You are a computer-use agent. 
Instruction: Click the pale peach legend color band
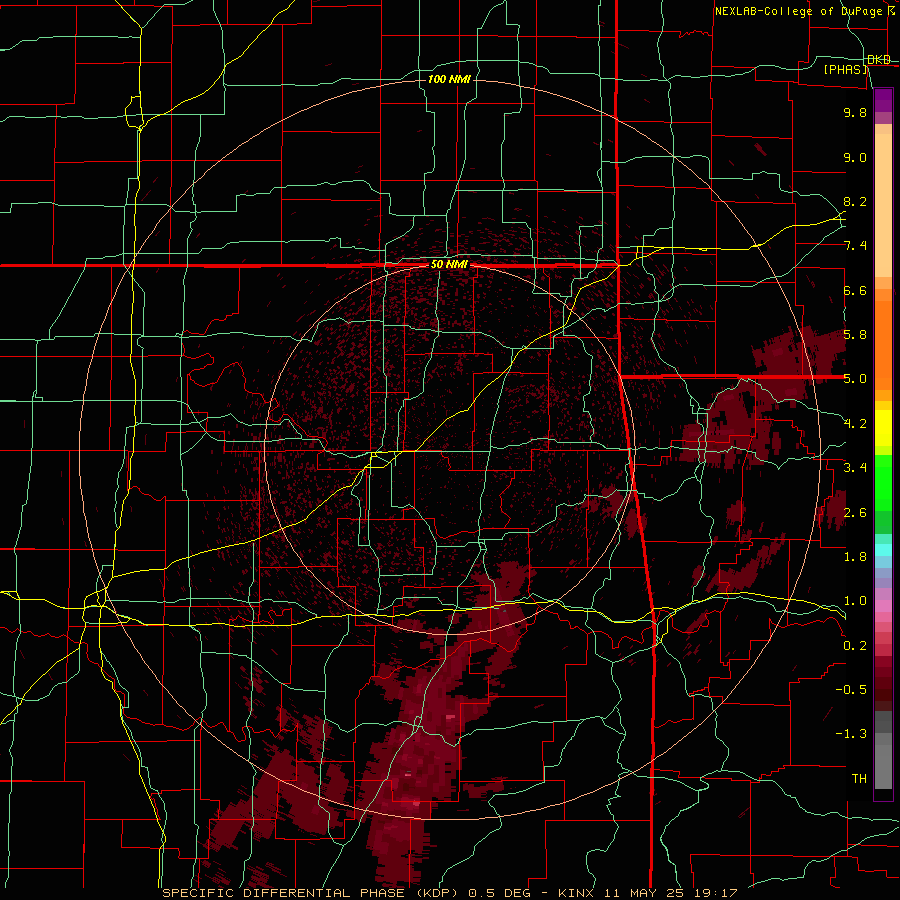tap(883, 205)
